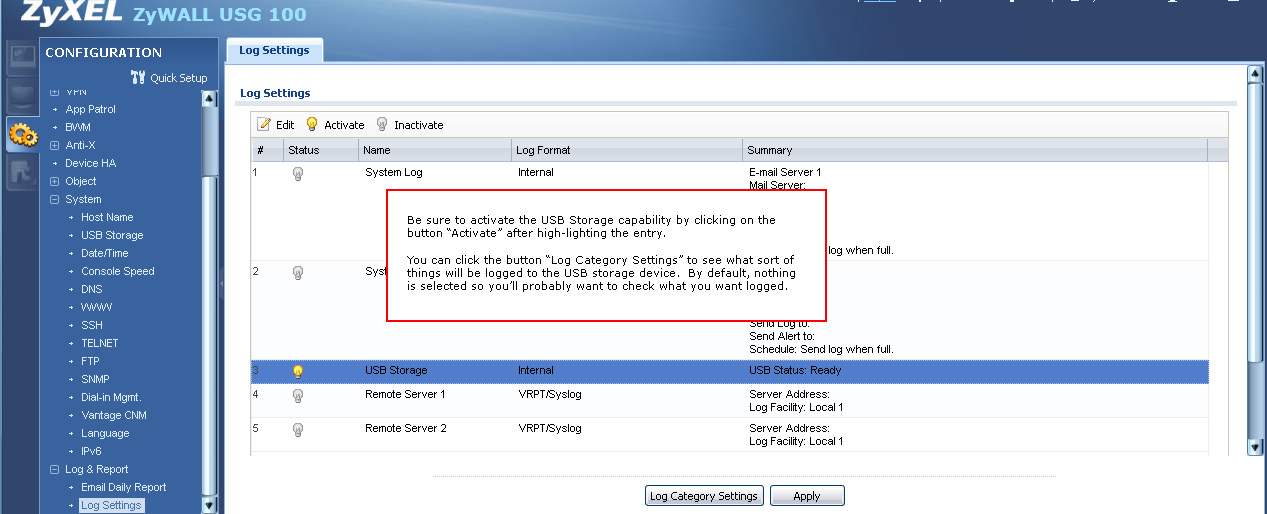Open DNS settings in the tree
1267x514 pixels.
pyautogui.click(x=92, y=289)
